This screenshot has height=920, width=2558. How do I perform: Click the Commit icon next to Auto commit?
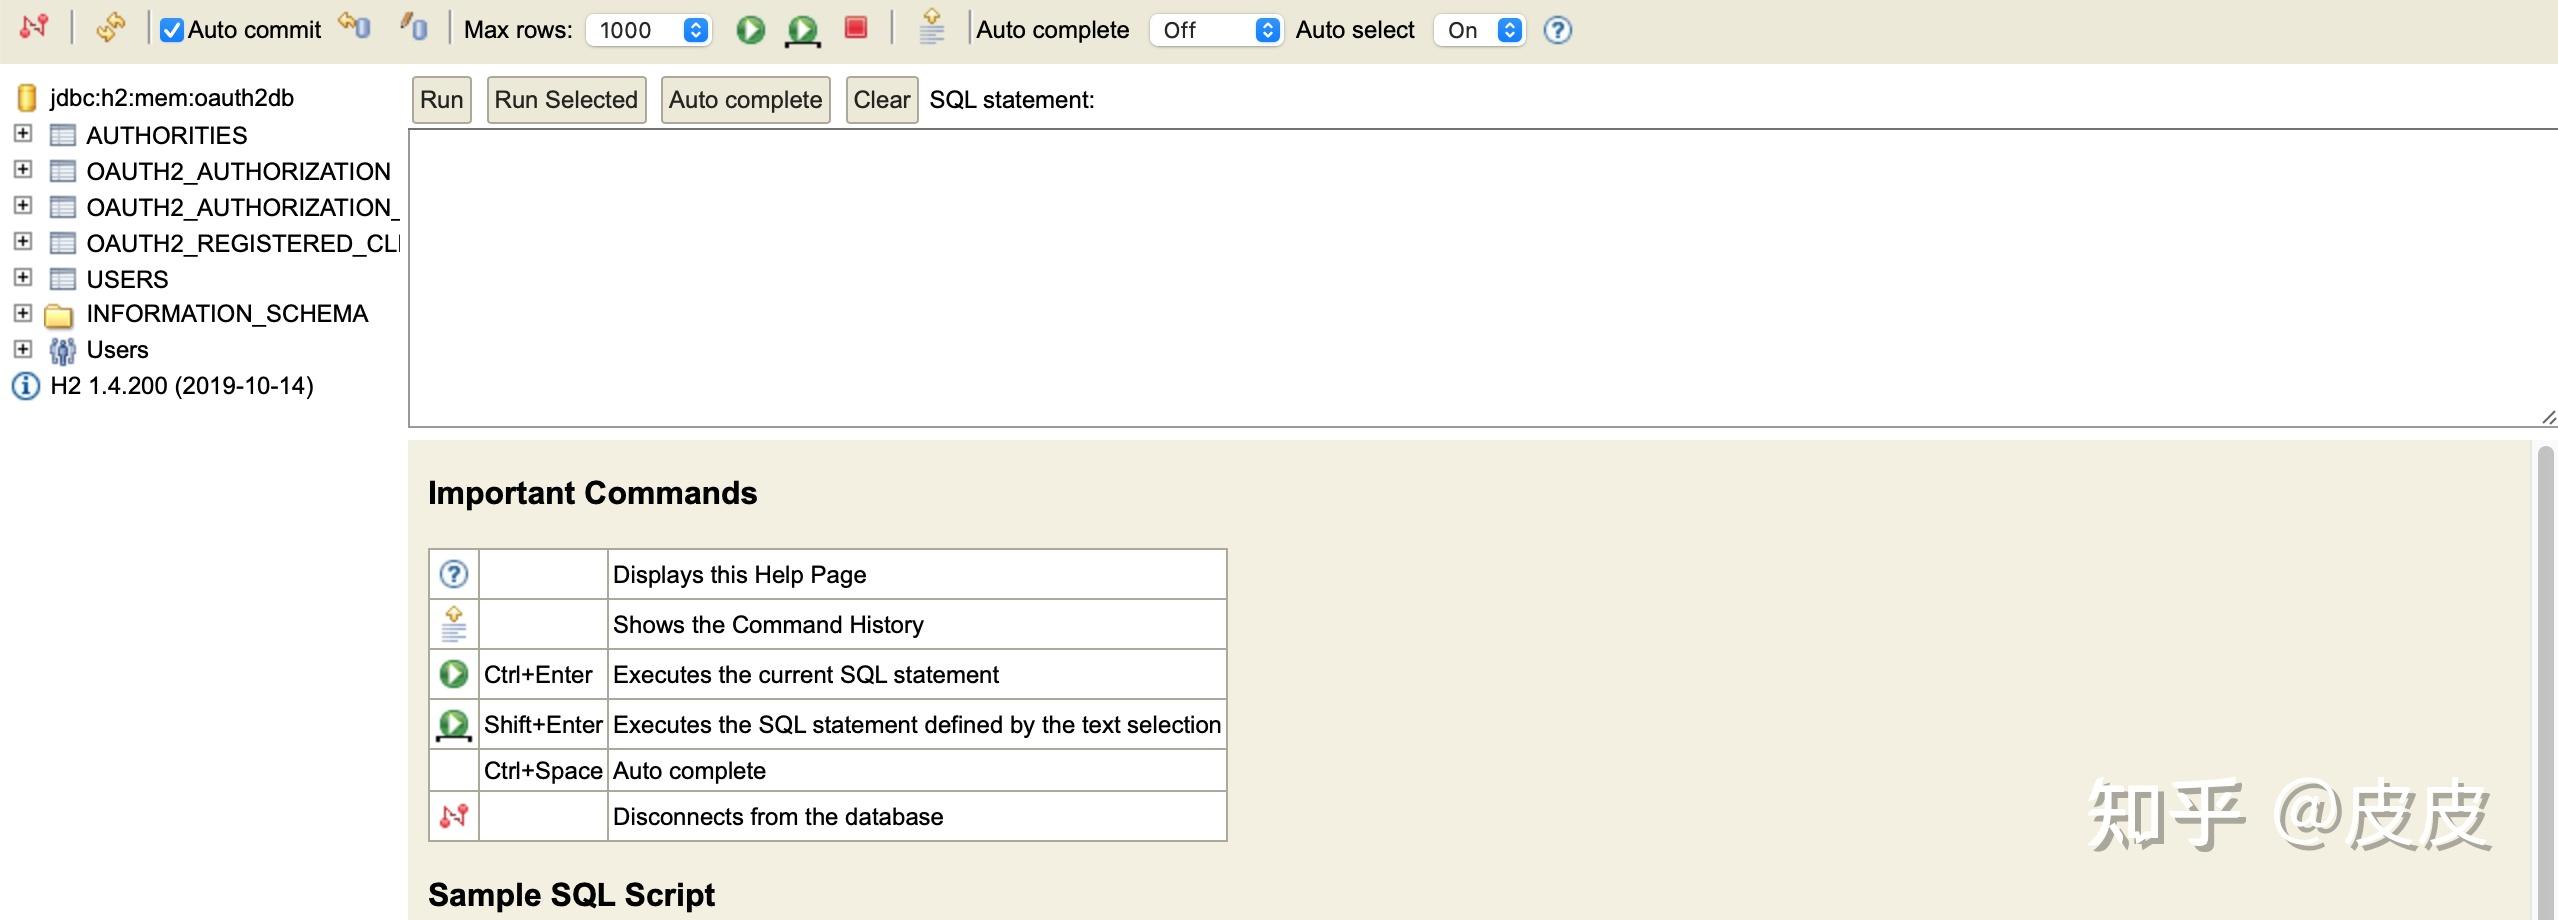click(351, 27)
